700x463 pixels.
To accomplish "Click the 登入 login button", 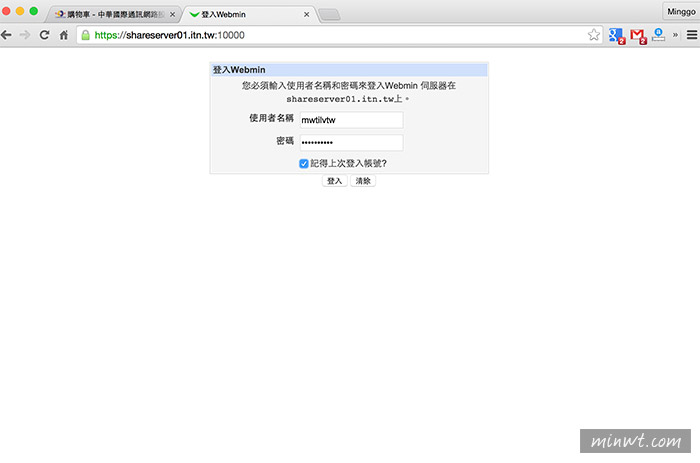I will point(334,181).
